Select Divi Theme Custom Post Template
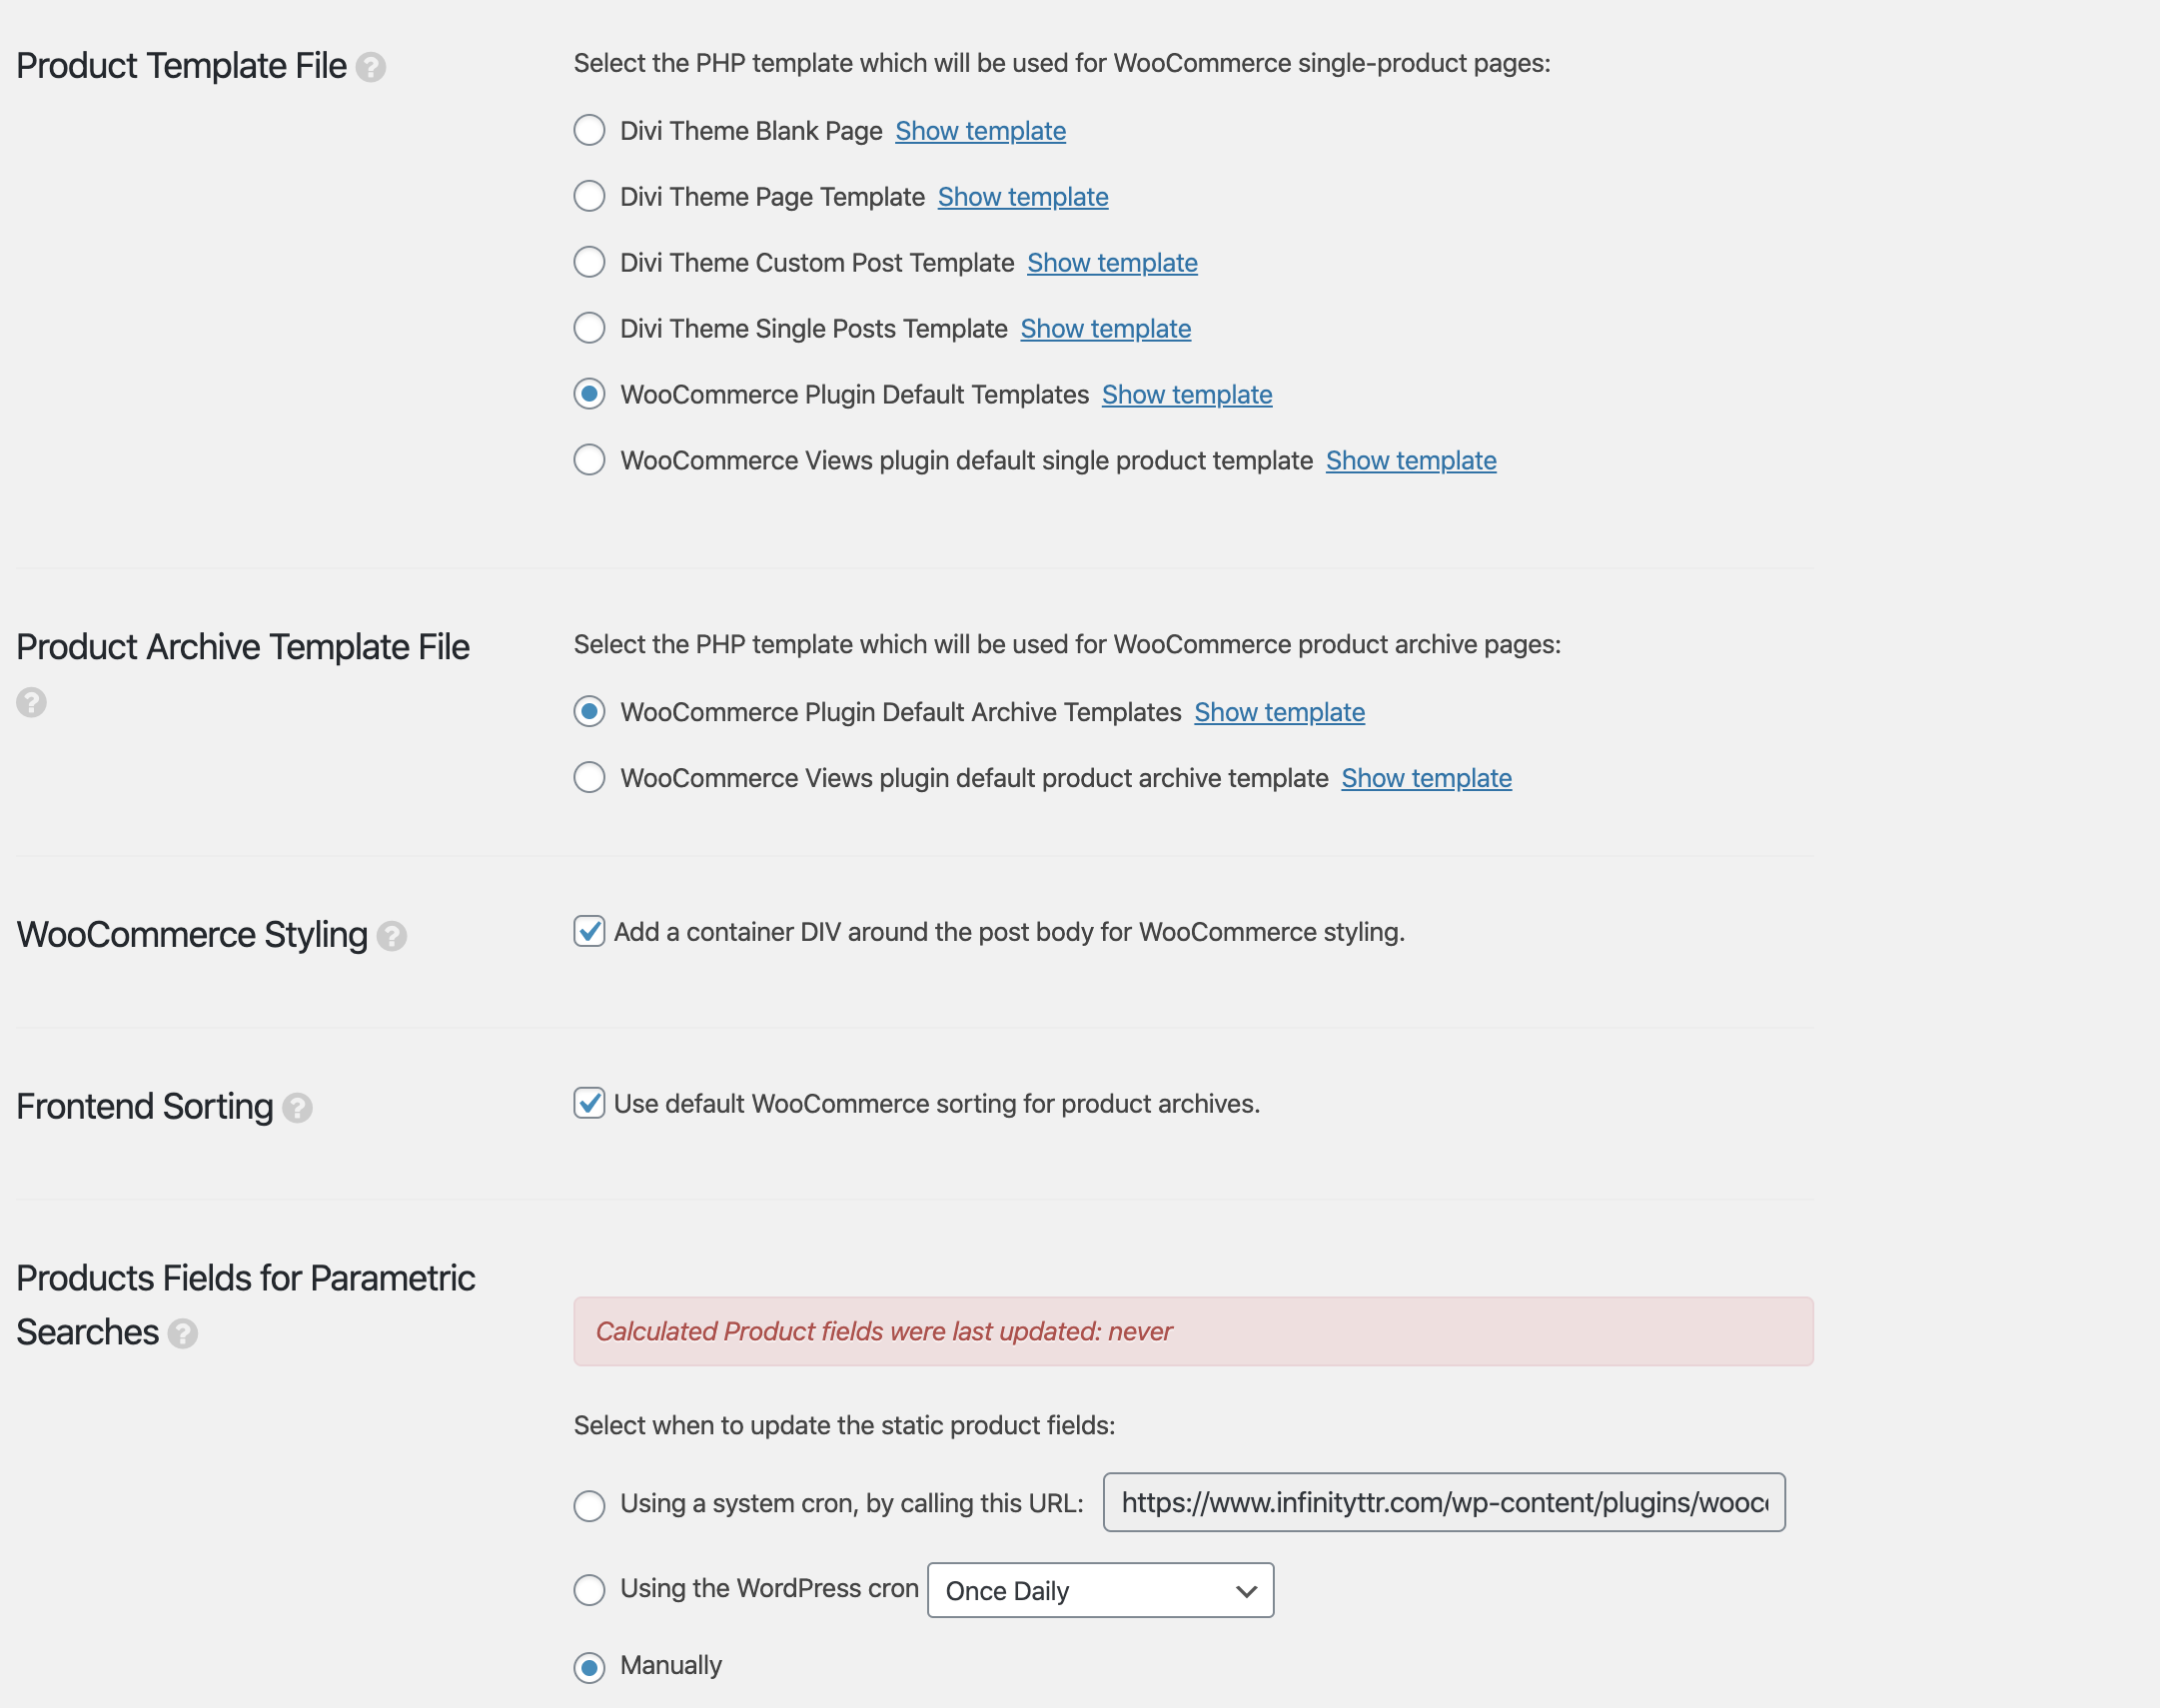Screen dimensions: 2160x1708 (x=589, y=262)
